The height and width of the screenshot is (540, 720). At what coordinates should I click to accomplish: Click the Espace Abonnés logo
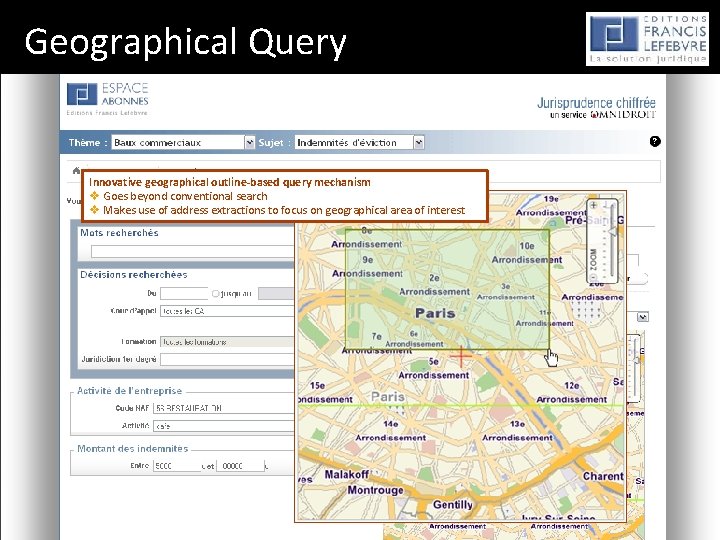tap(107, 99)
